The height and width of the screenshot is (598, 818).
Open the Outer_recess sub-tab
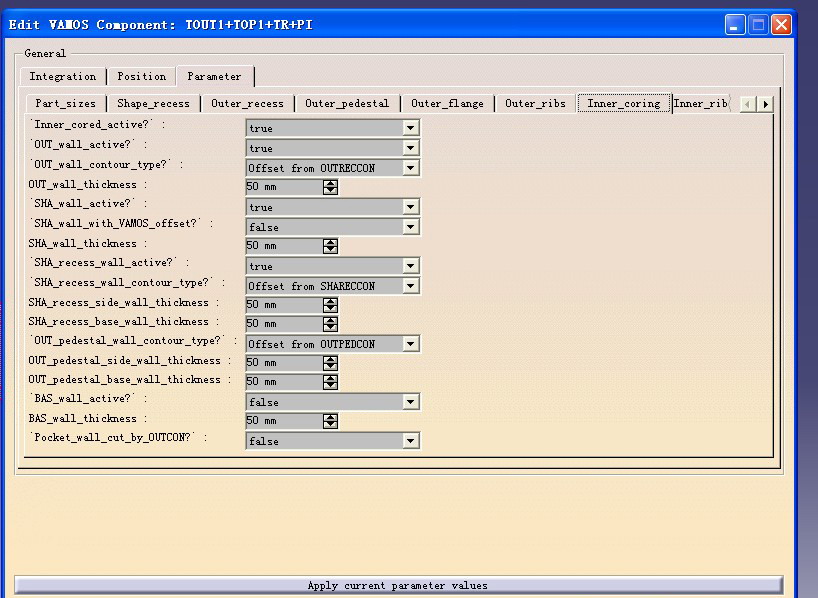[247, 103]
